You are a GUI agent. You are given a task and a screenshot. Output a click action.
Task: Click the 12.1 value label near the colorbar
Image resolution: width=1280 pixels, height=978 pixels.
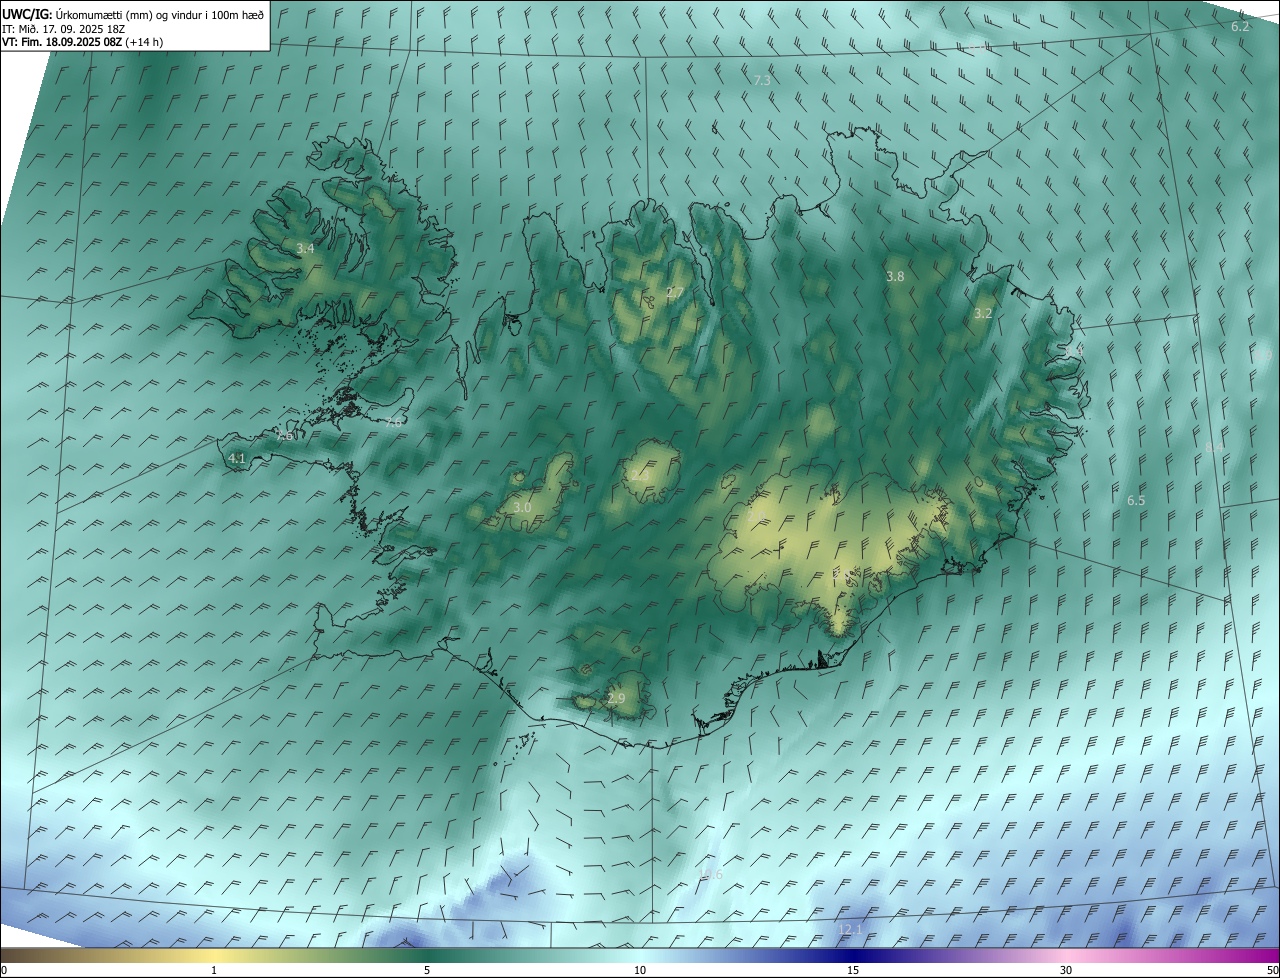[x=850, y=930]
